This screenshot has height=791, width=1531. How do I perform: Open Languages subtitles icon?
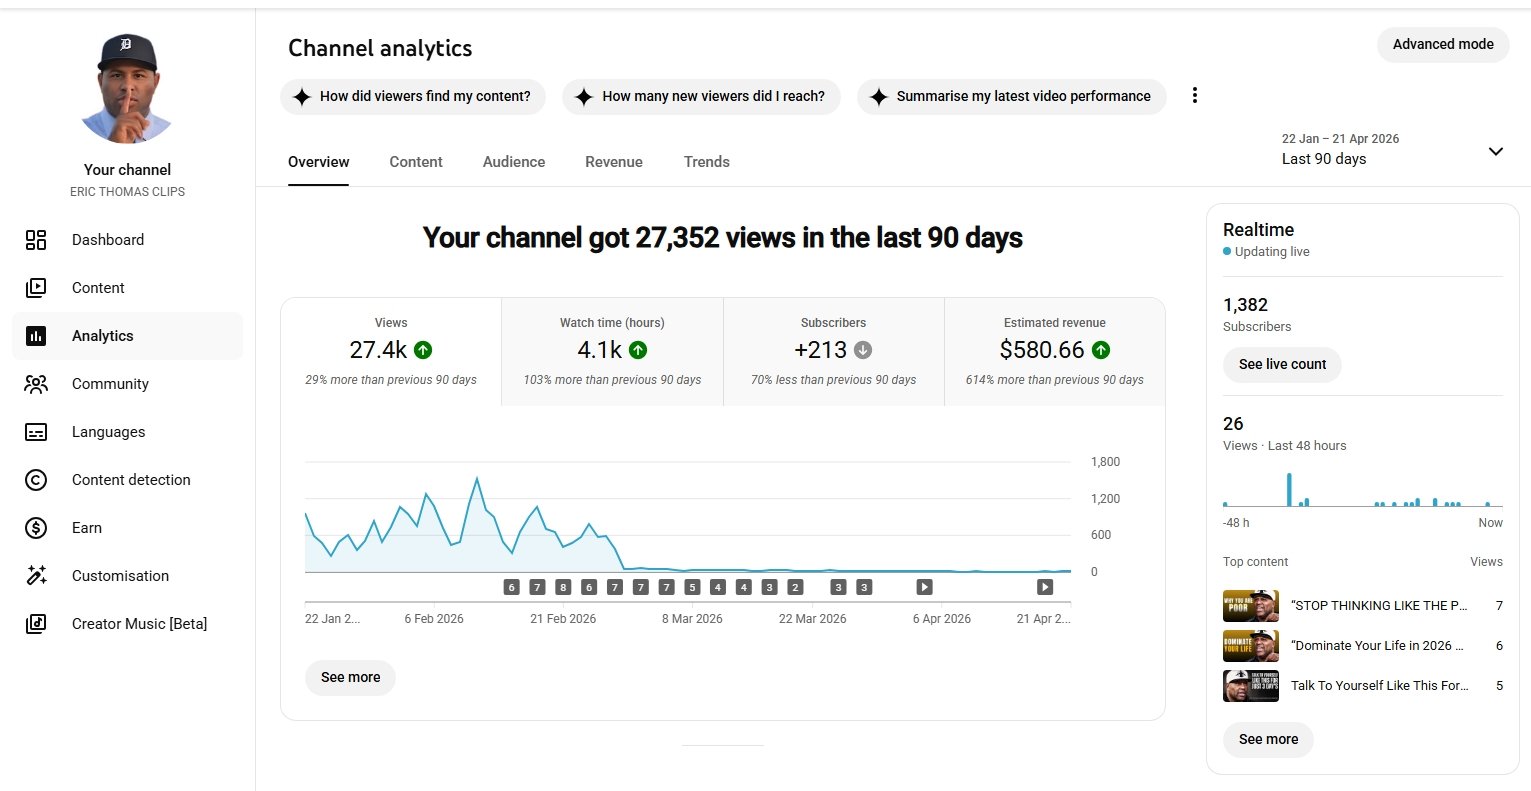[x=36, y=432]
